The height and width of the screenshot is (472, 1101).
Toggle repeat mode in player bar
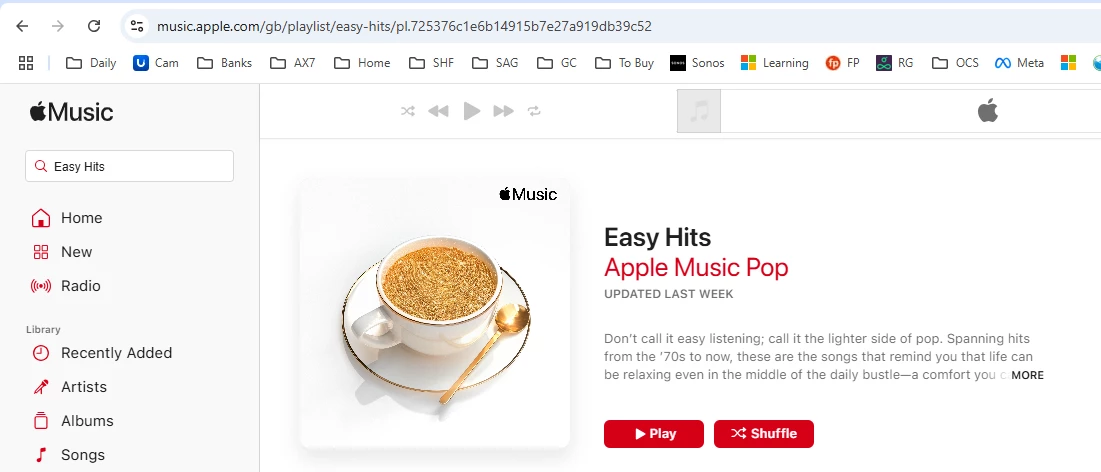(534, 111)
